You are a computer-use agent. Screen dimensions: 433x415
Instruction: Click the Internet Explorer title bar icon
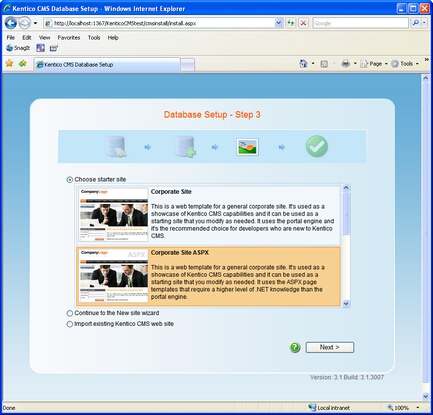coord(7,8)
